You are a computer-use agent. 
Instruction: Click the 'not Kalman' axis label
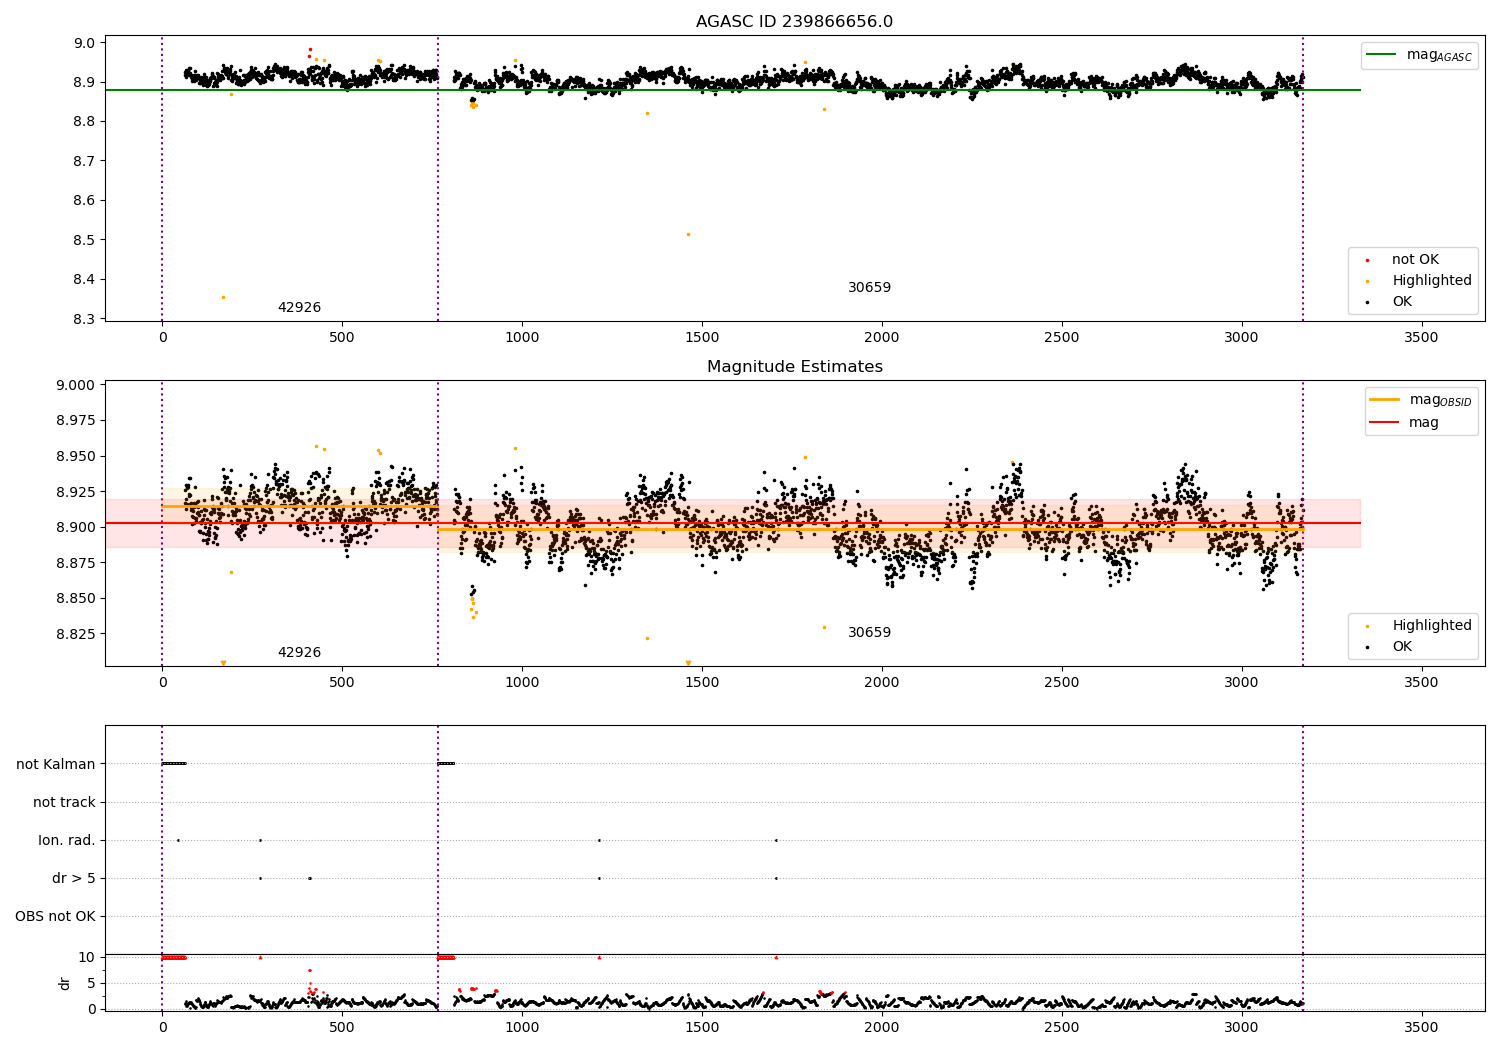click(x=56, y=764)
